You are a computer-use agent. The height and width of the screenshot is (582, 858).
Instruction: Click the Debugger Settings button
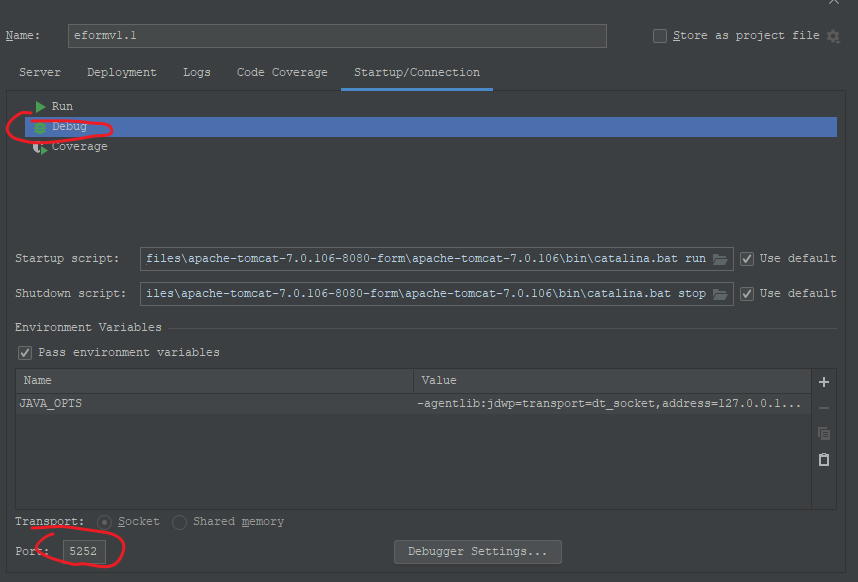[478, 552]
